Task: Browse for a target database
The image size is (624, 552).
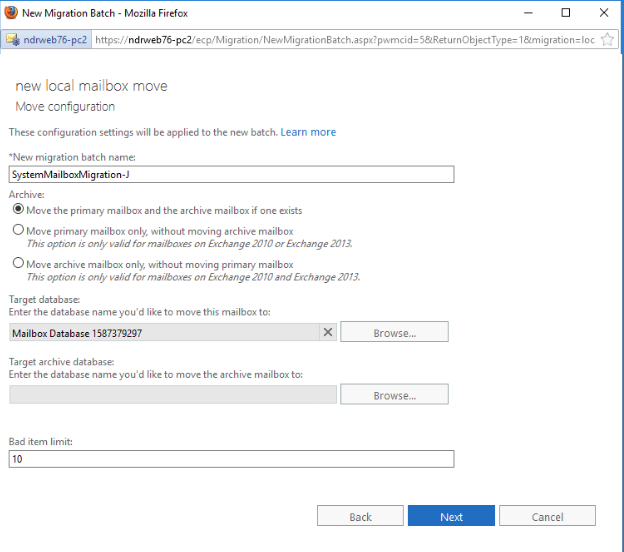Action: [394, 332]
